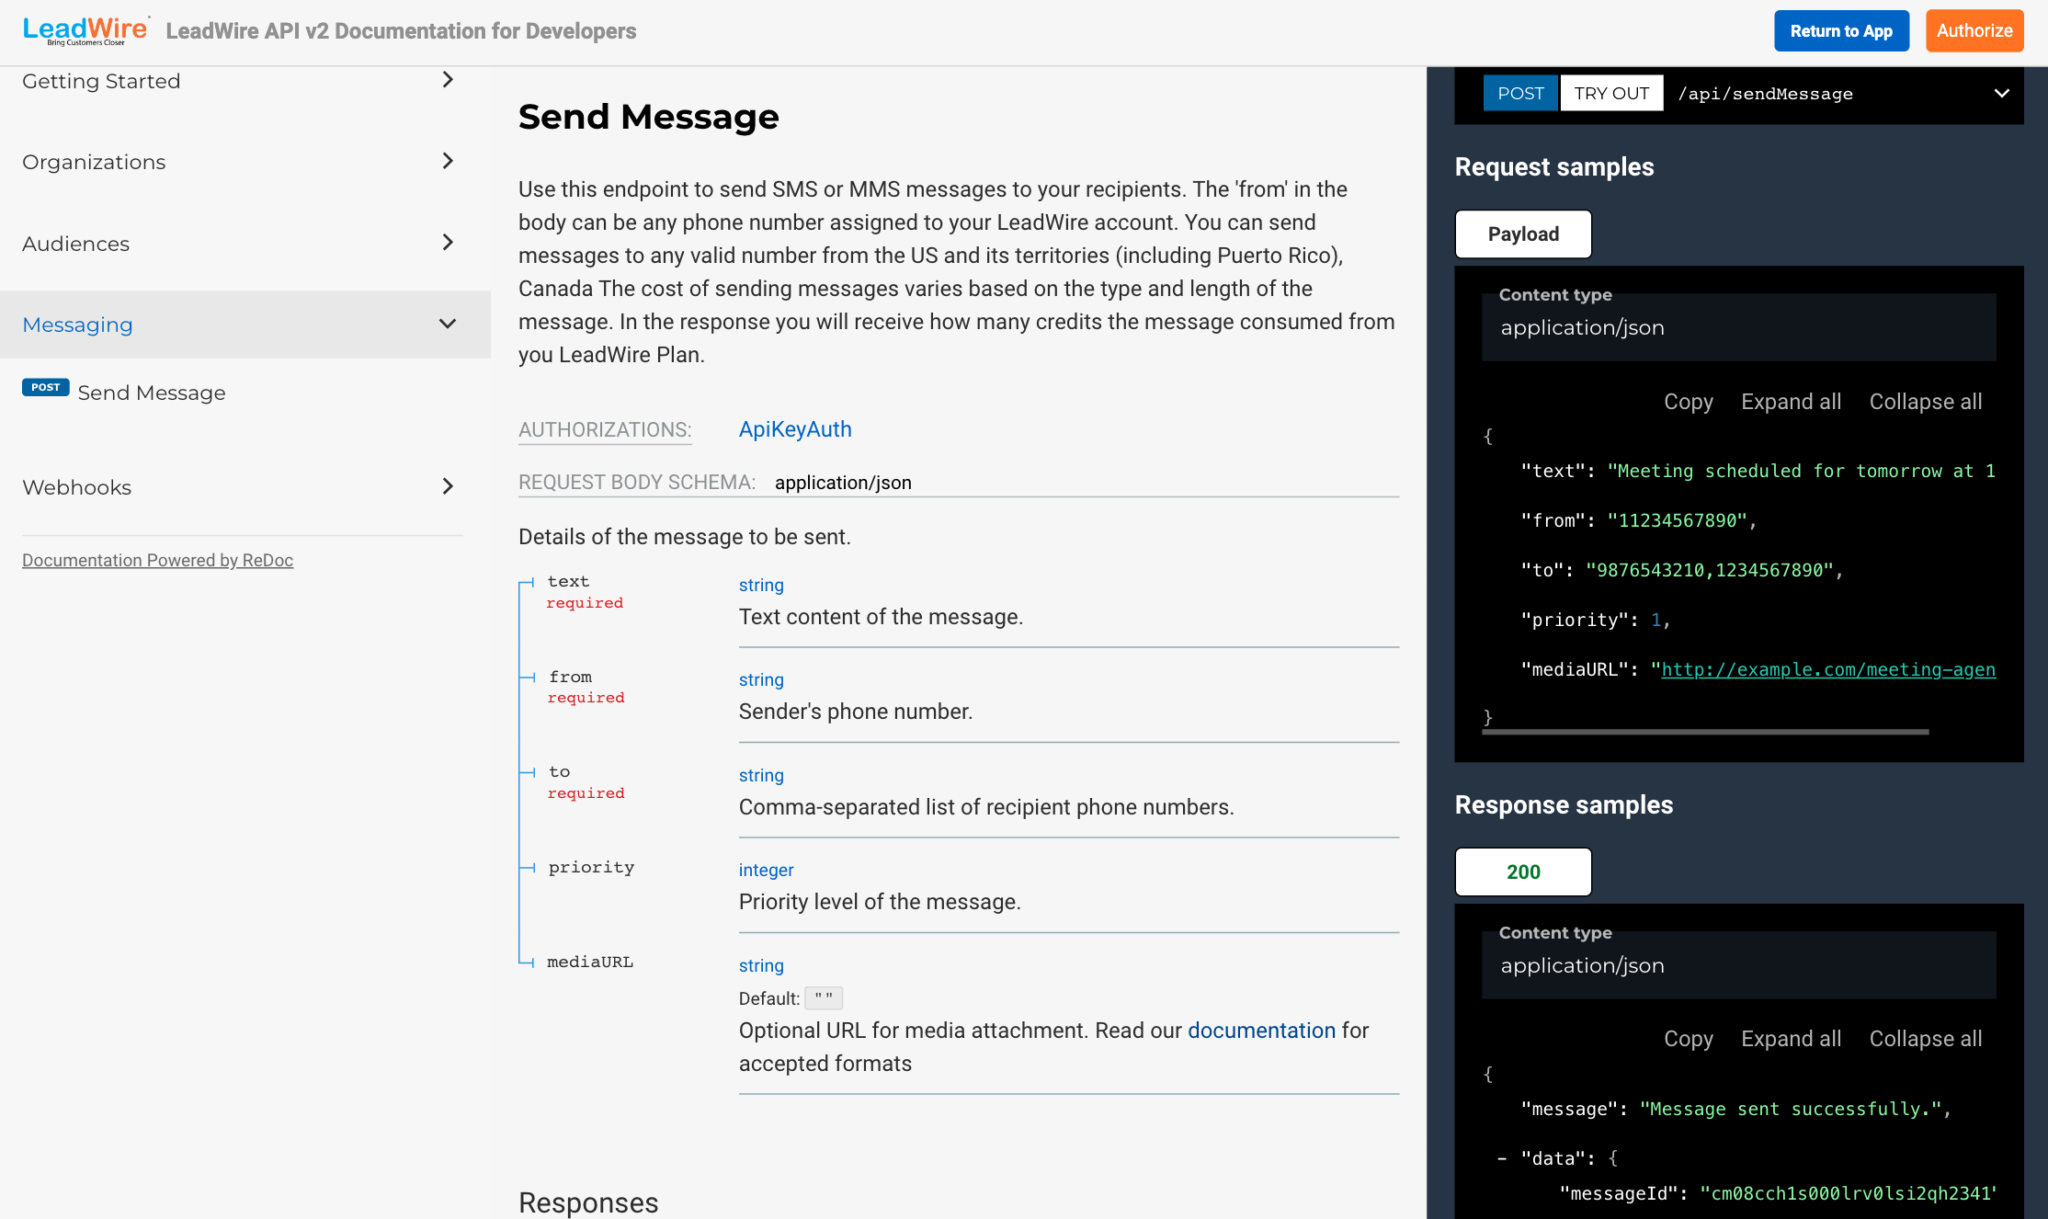Click Return to App button
The width and height of the screenshot is (2048, 1219).
[1841, 31]
